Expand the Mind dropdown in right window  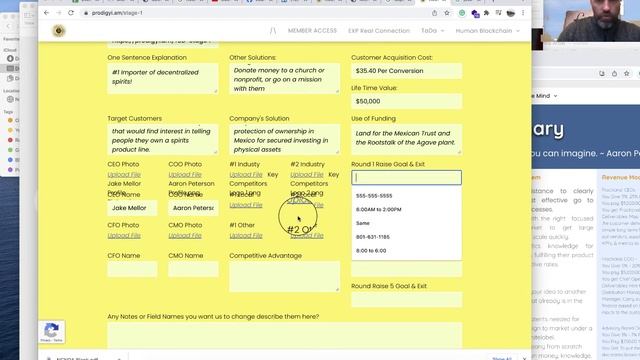tap(545, 96)
